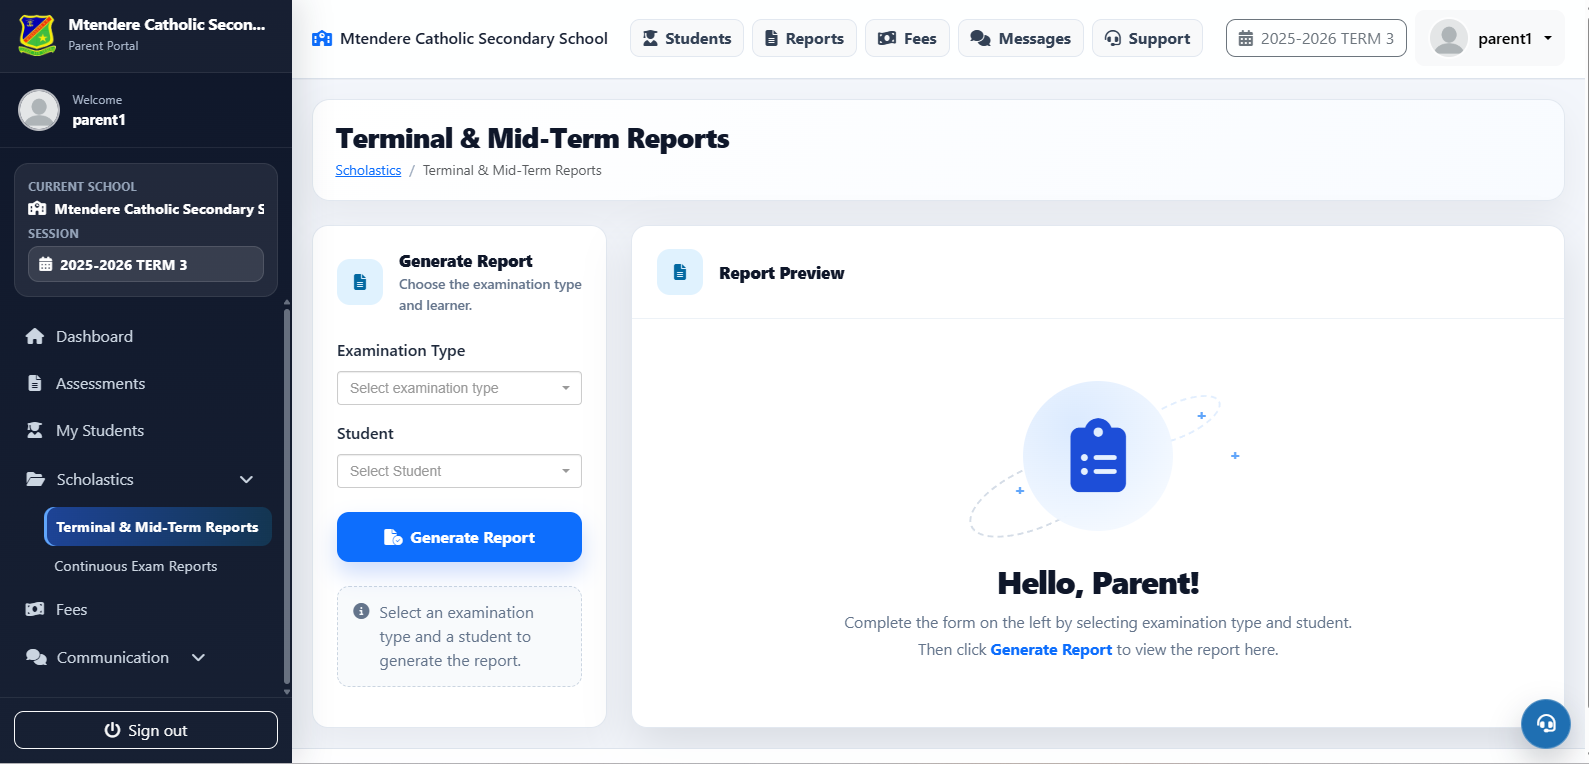Open Assessments via its document icon
1589x764 pixels.
click(x=35, y=383)
